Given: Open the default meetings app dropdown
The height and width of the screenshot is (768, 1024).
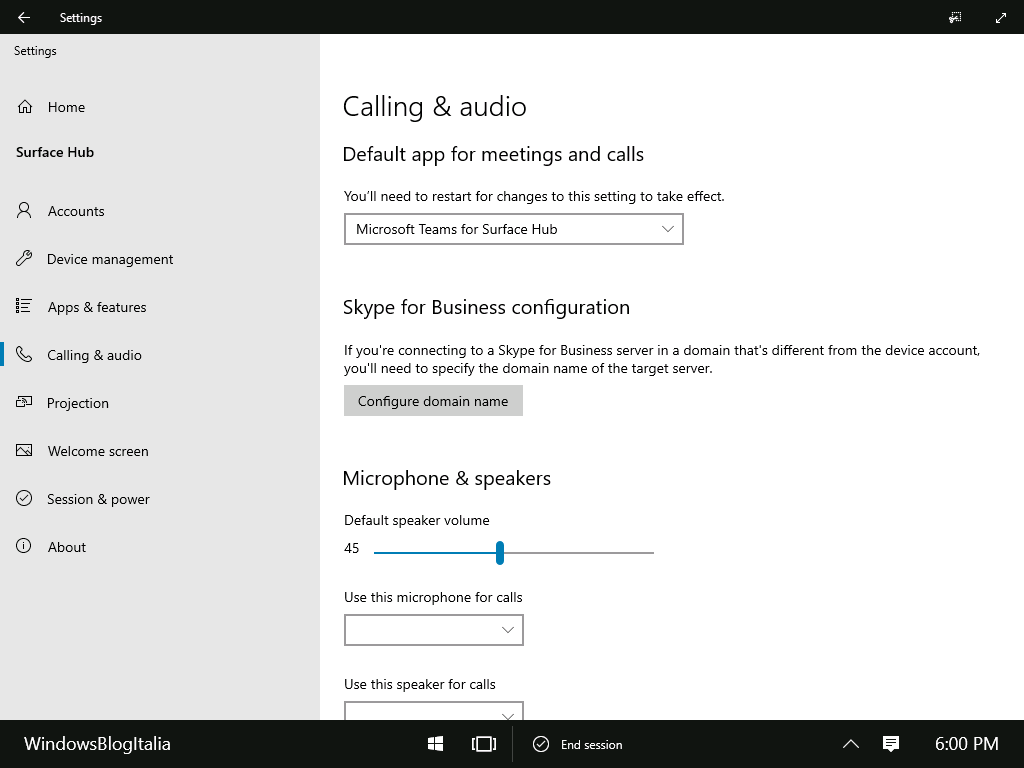Looking at the screenshot, I should [x=513, y=229].
